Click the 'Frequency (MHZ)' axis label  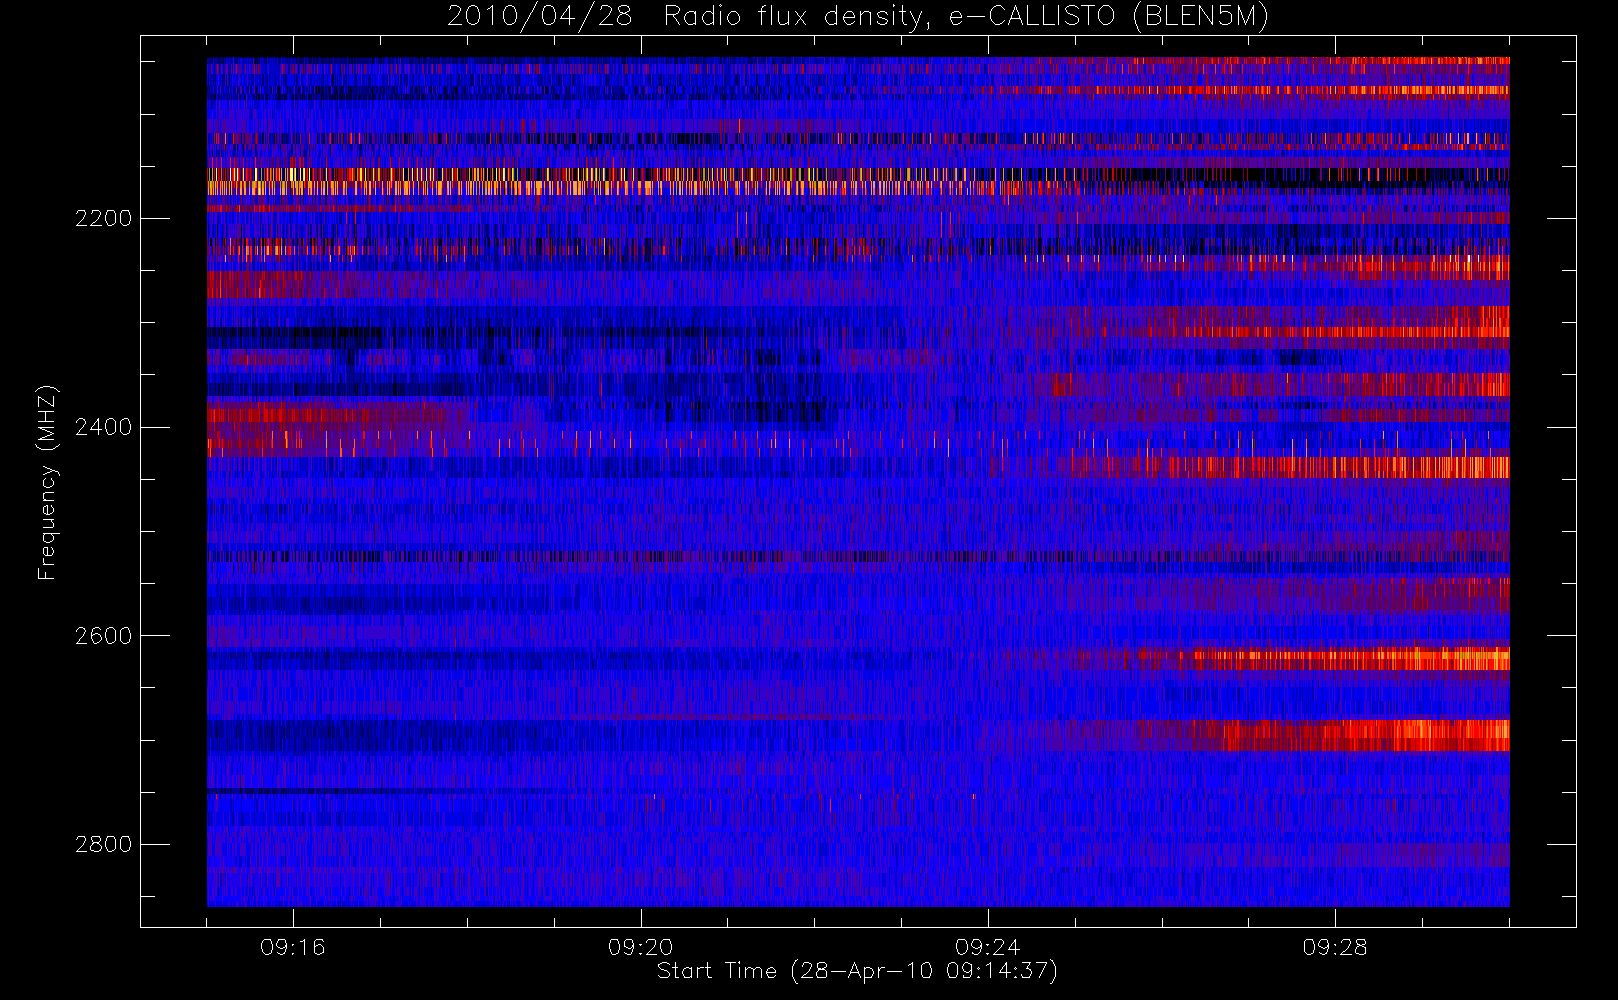click(46, 483)
